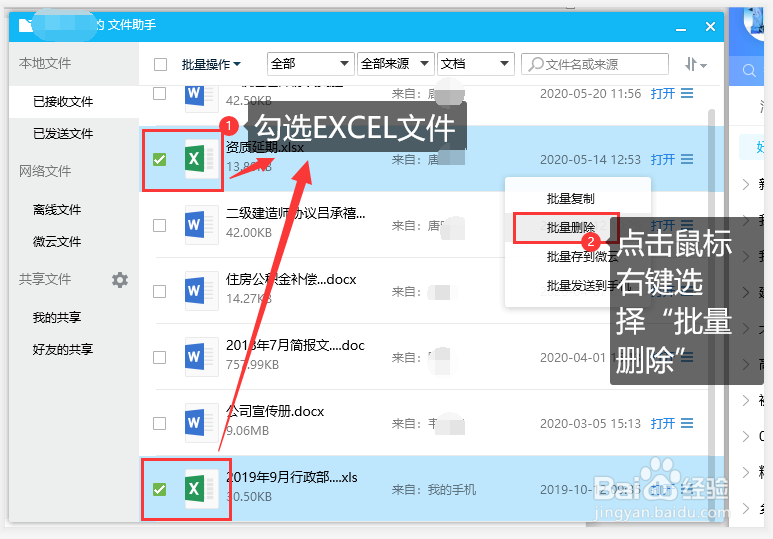Screen dimensions: 773x539
Task: Click file name 资质延期.xlsx
Action: [x=265, y=147]
